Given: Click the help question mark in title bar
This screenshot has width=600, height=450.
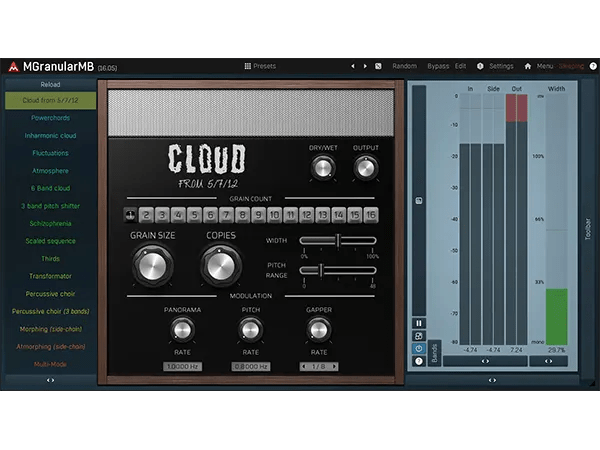Looking at the screenshot, I should point(593,66).
